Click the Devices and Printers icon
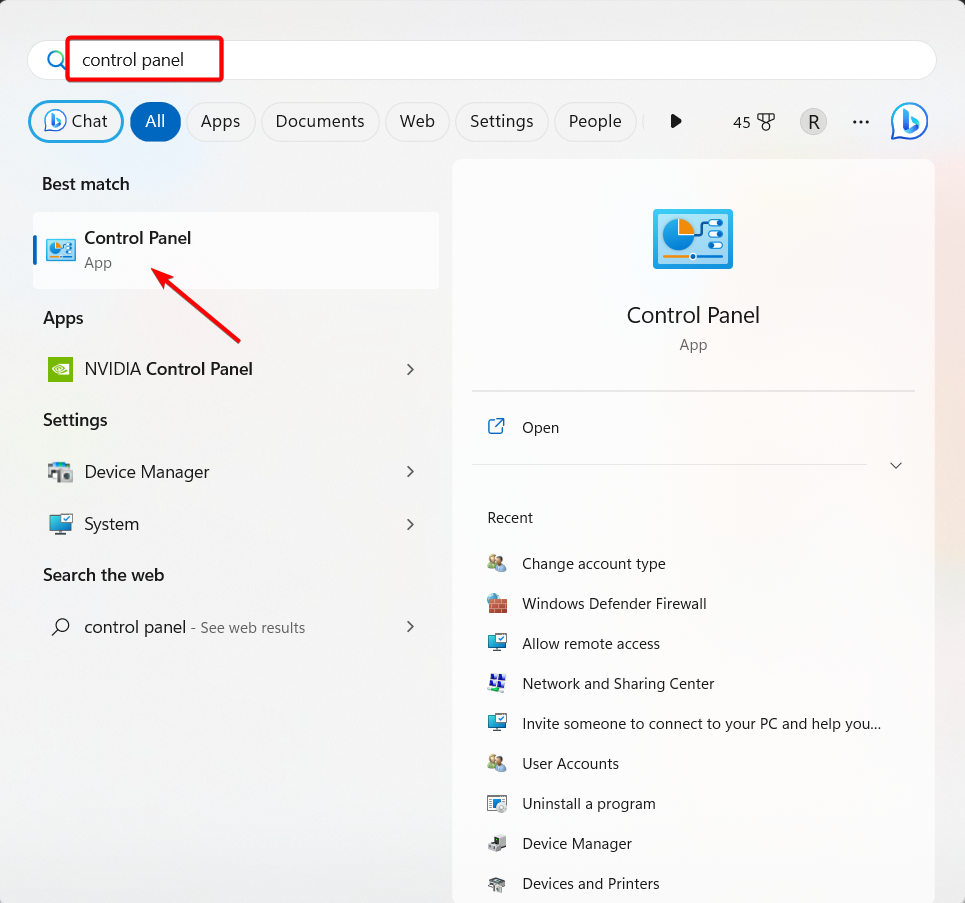The width and height of the screenshot is (965, 903). click(x=497, y=884)
